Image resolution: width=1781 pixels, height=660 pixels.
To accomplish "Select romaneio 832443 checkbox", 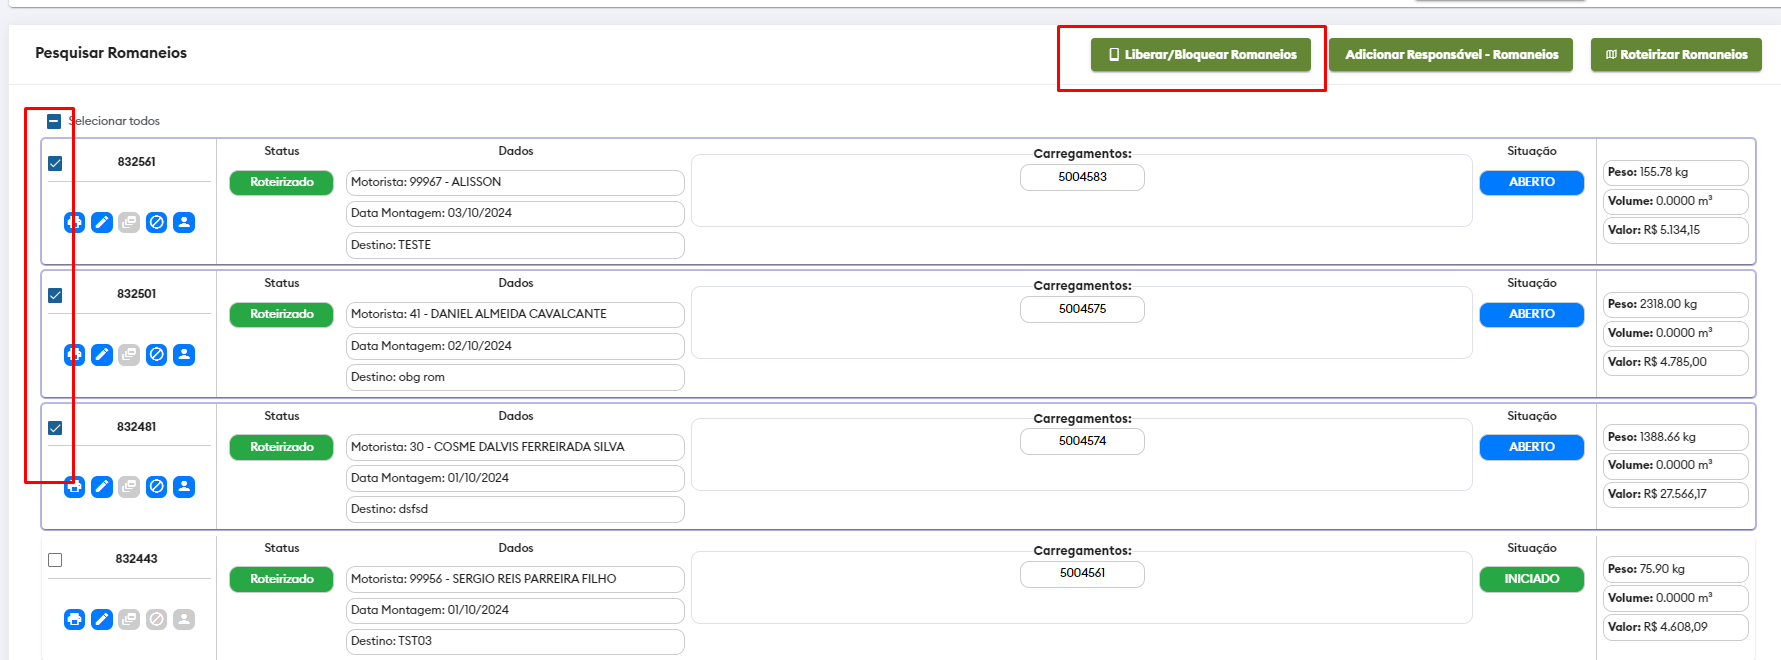I will (x=55, y=560).
